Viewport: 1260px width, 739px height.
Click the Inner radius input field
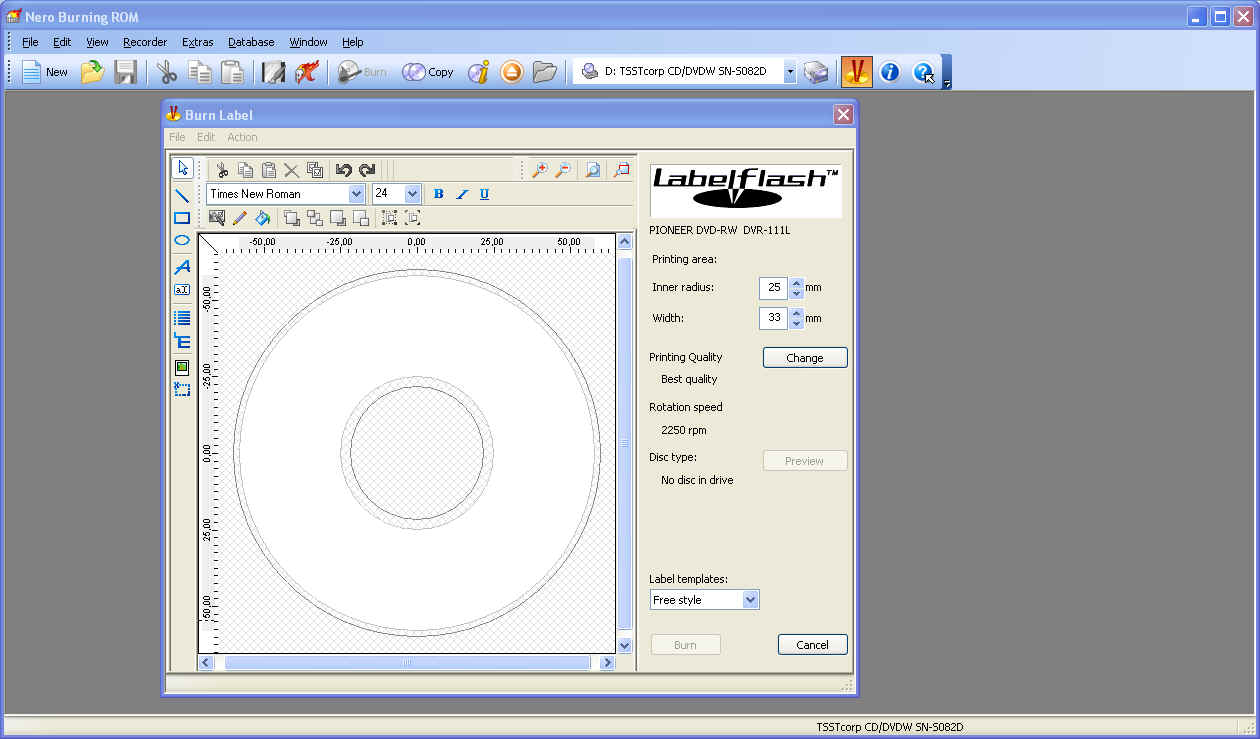[774, 288]
